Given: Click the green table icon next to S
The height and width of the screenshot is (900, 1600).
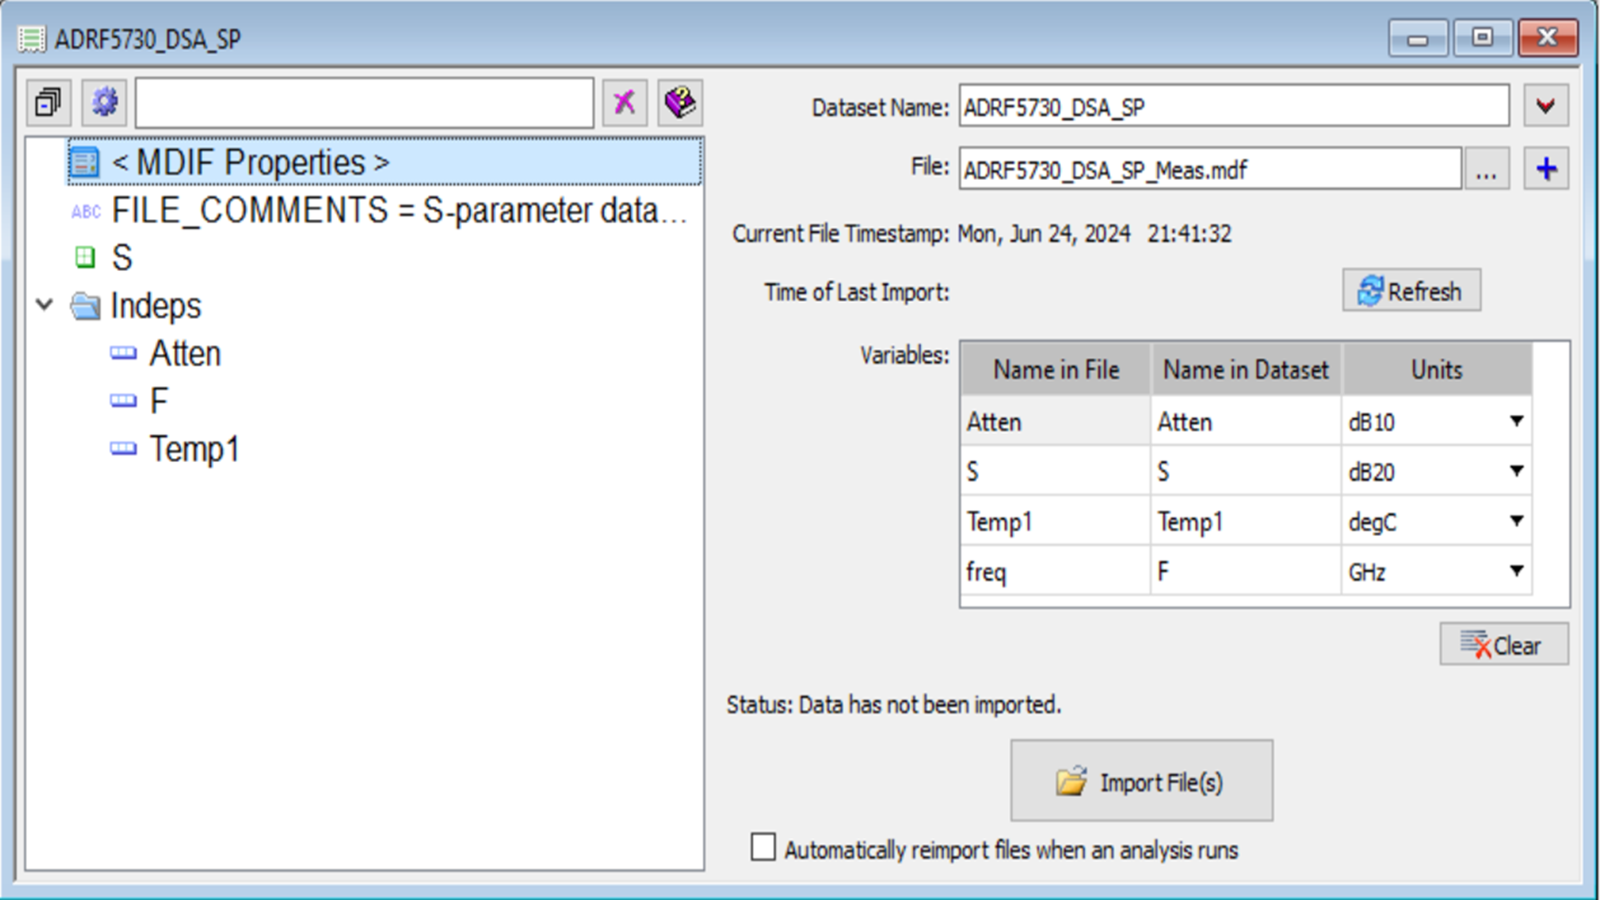Looking at the screenshot, I should (x=85, y=257).
